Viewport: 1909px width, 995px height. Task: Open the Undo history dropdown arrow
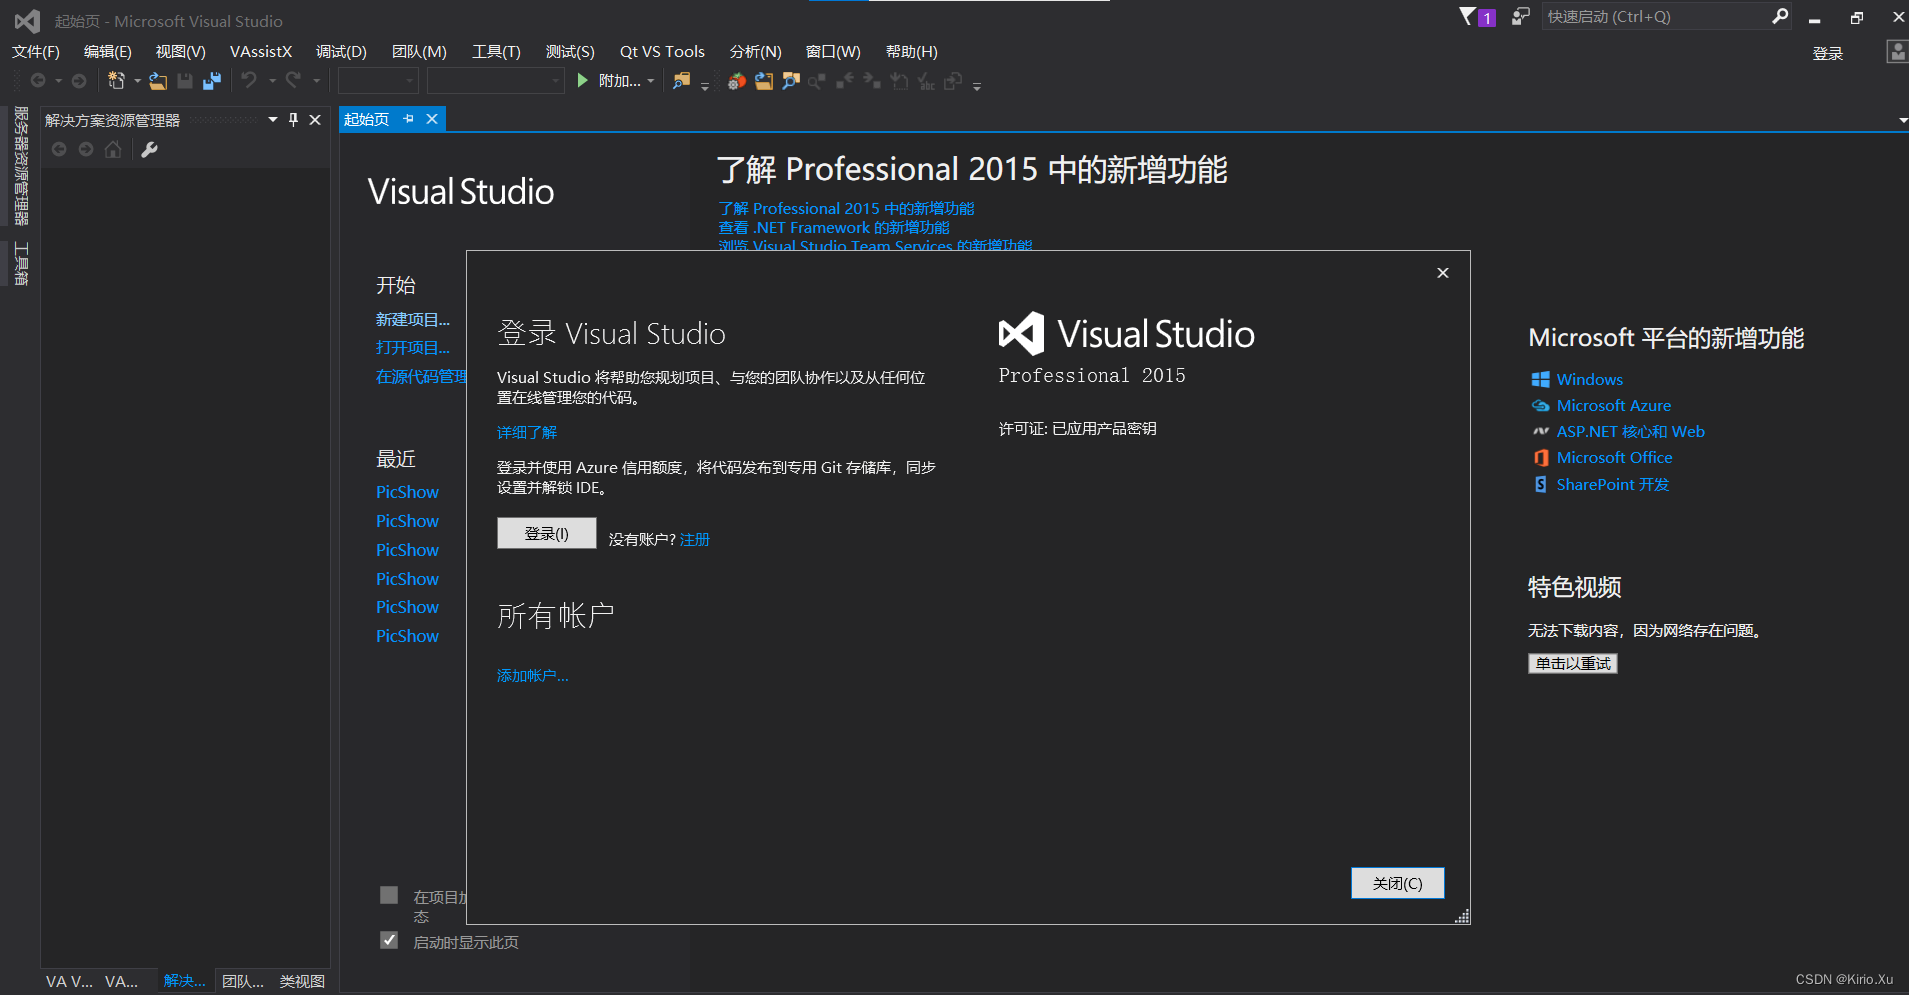(272, 81)
